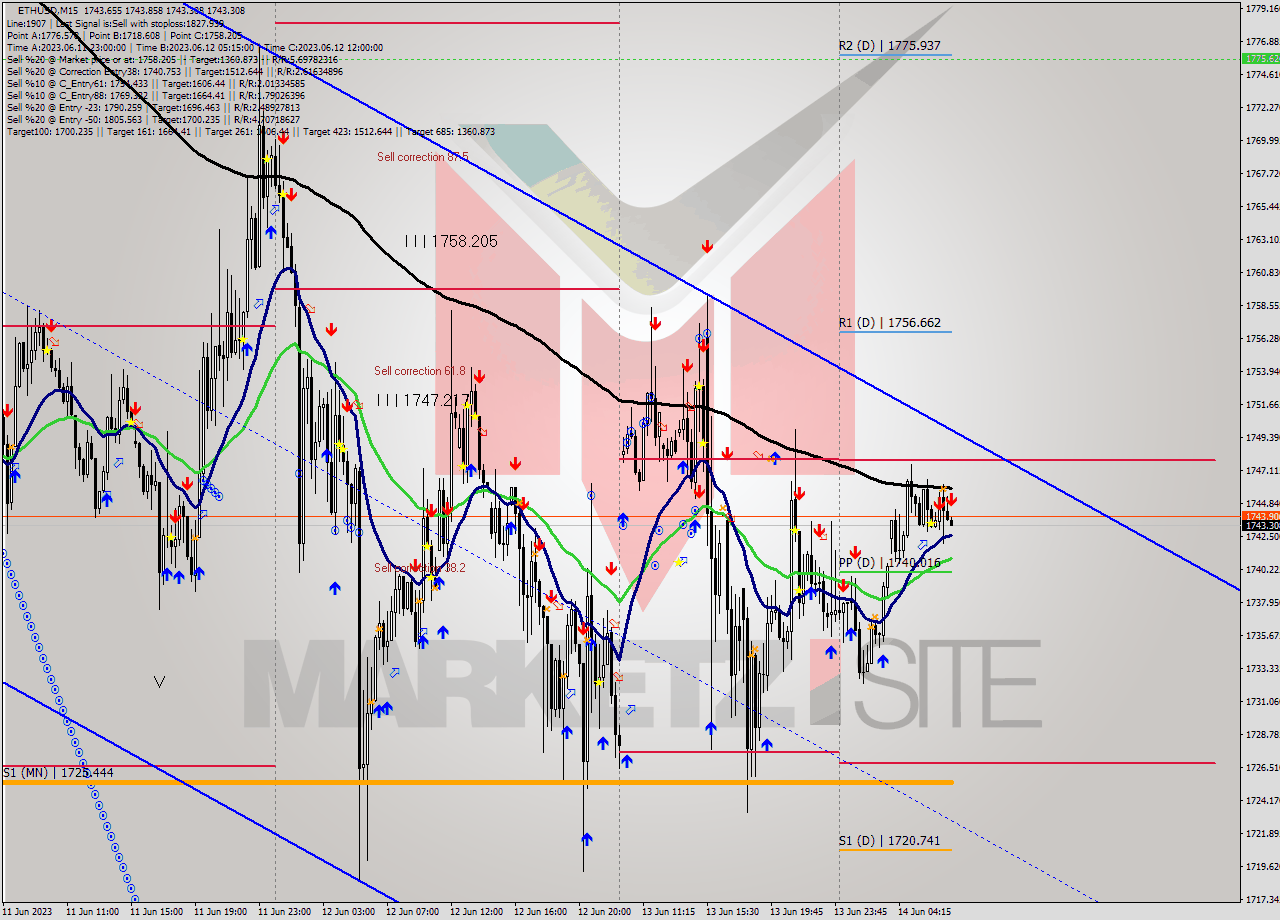This screenshot has height=920, width=1280.
Task: Select the 'Sell %20 @ Entry -50' row
Action: tap(153, 119)
